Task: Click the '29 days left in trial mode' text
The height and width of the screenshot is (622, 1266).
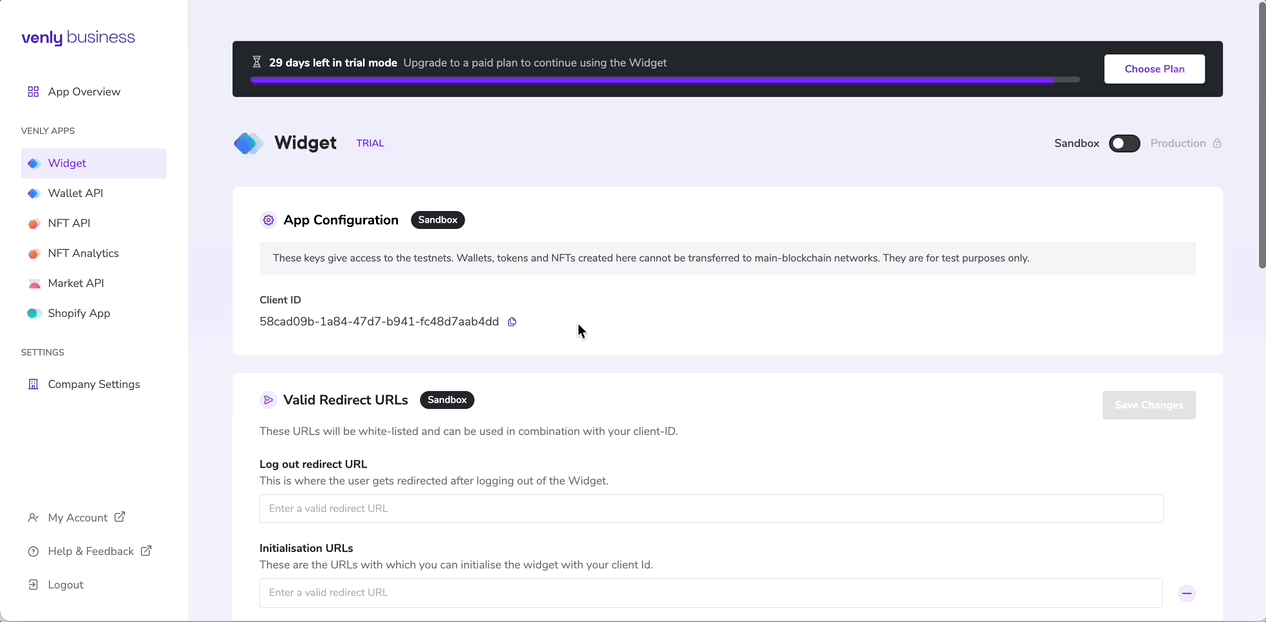Action: (333, 62)
